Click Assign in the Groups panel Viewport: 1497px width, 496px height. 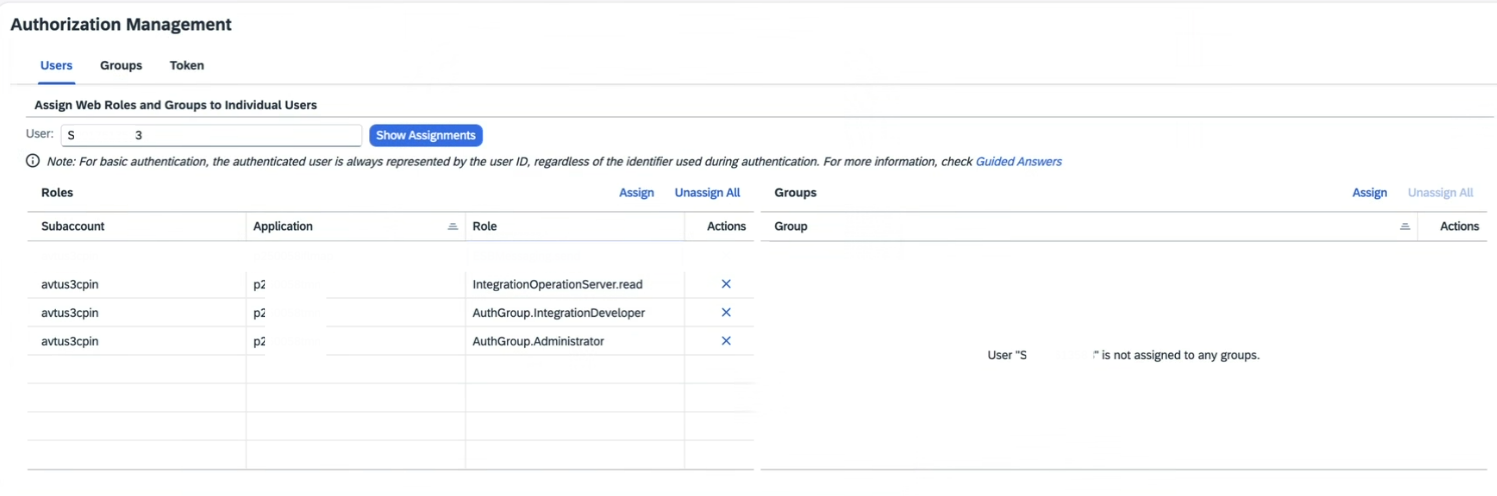tap(1369, 193)
